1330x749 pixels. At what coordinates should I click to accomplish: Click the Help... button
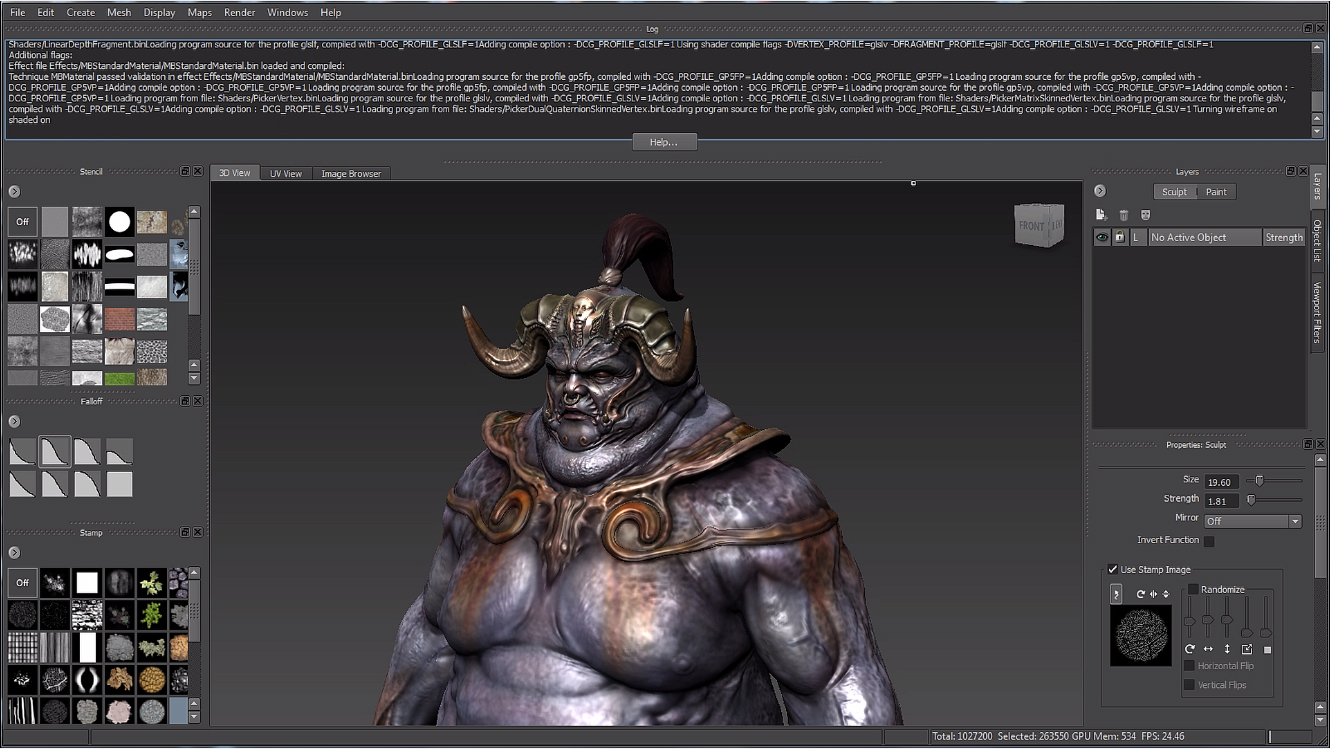664,141
